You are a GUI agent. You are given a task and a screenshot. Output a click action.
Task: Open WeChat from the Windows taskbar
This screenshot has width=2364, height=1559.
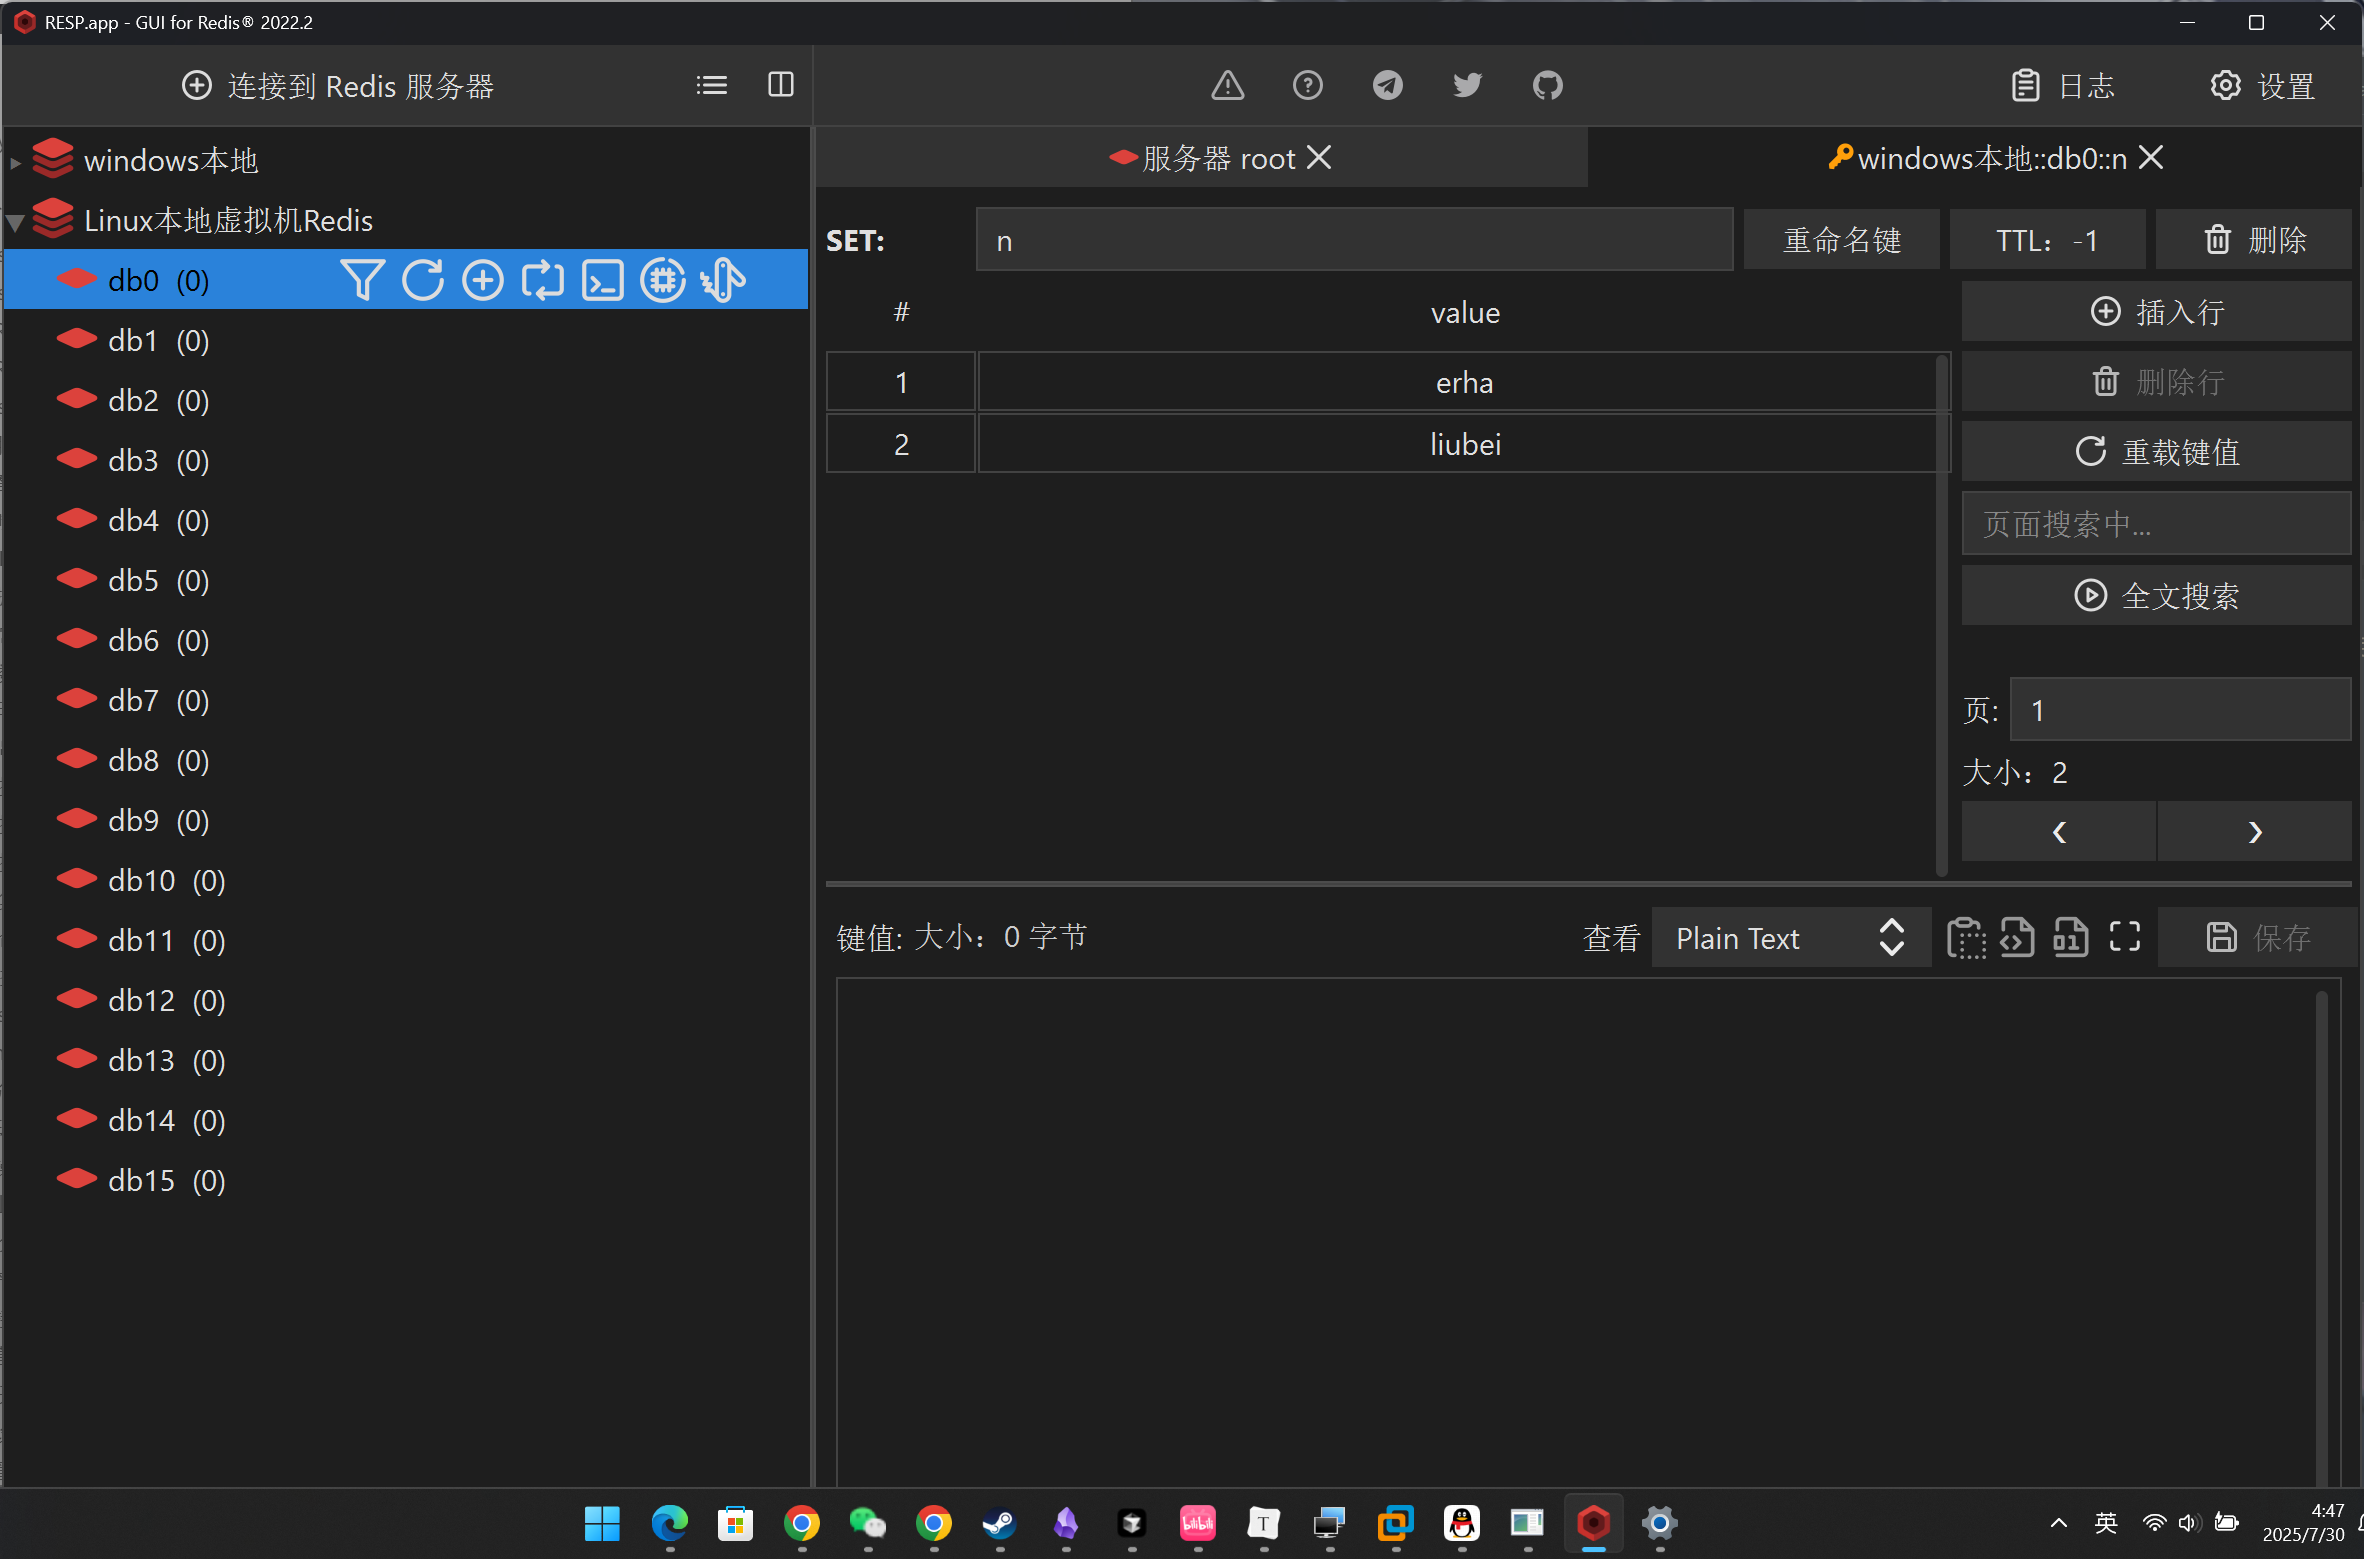coord(866,1523)
